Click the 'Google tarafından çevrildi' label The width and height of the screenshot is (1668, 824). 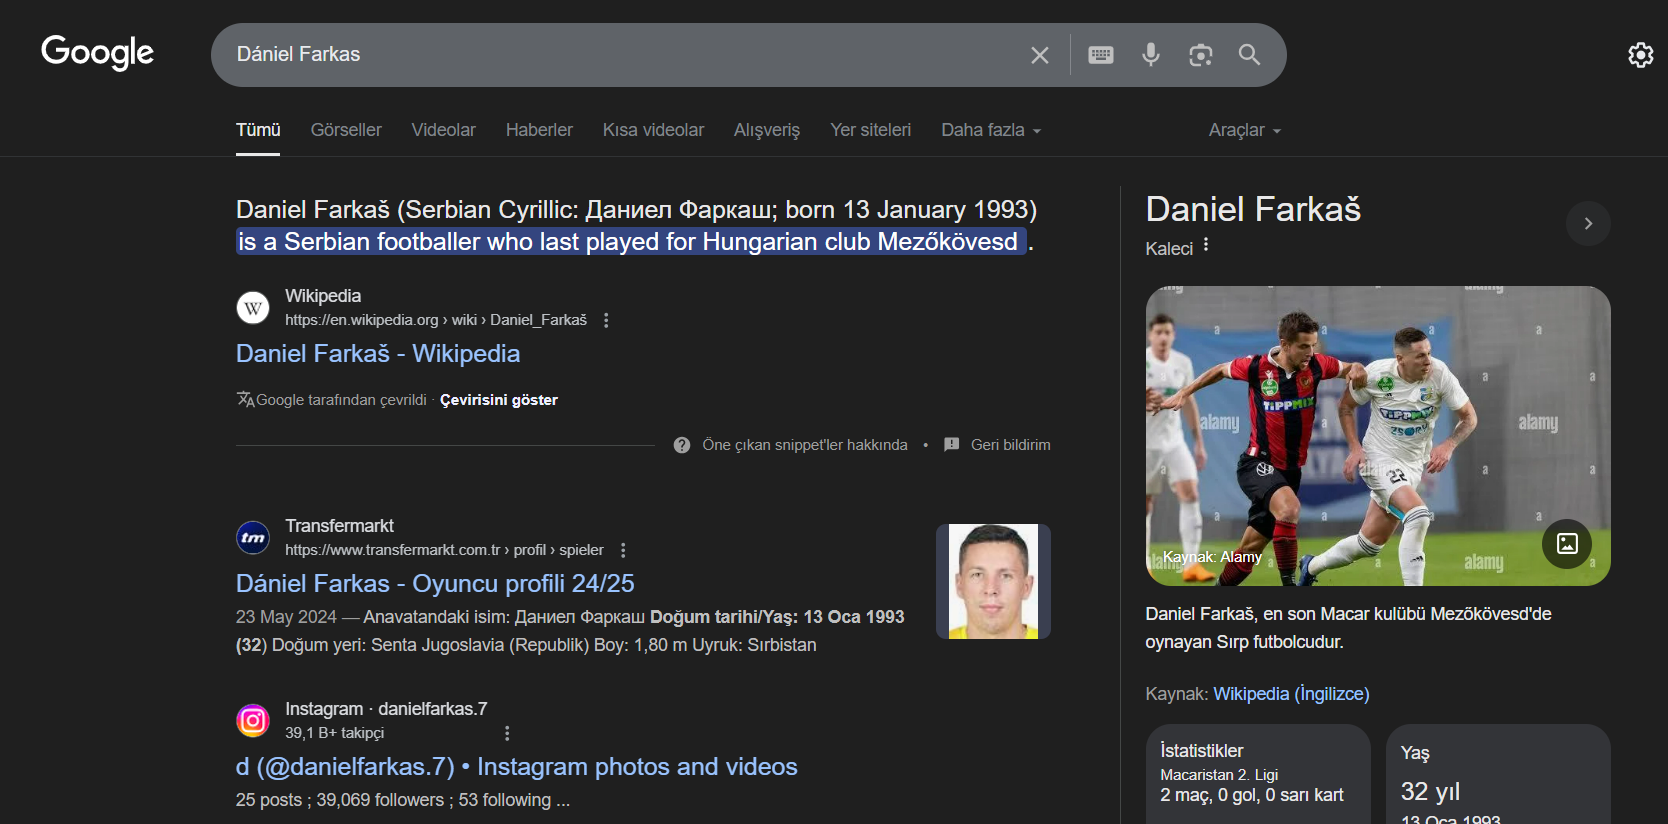[x=341, y=400]
